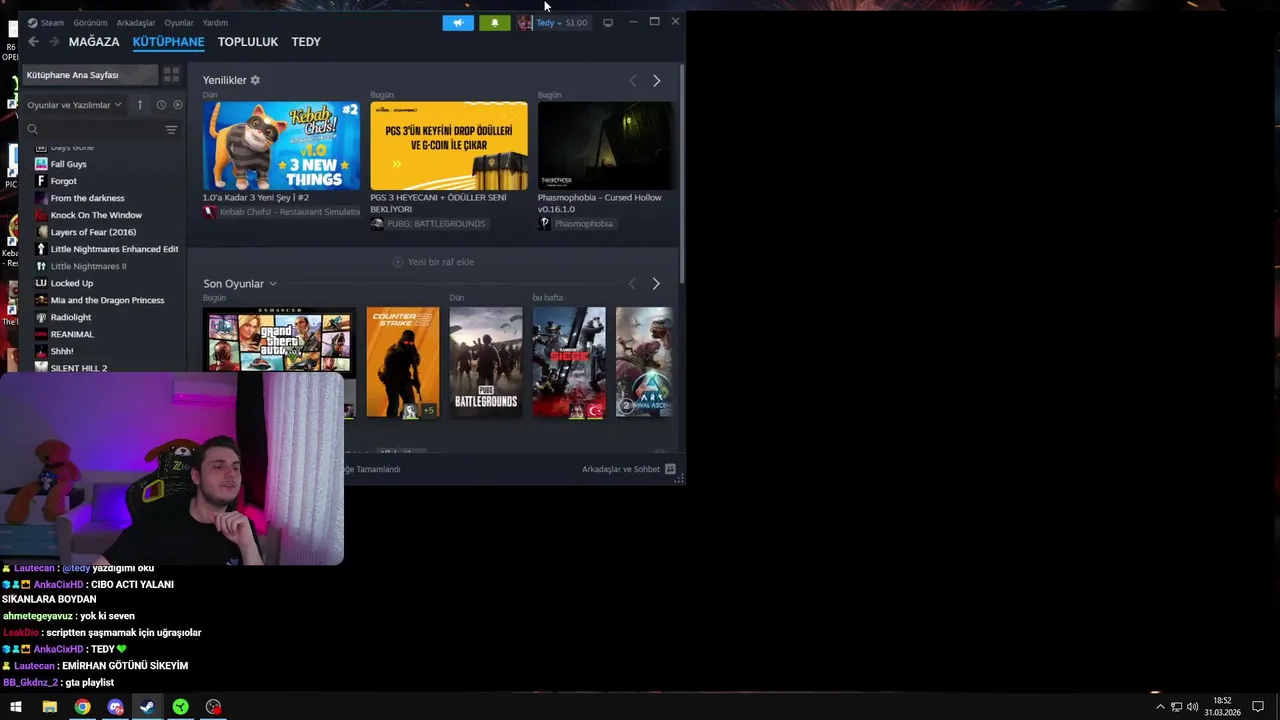Screen dimensions: 1280x720
Task: Switch Steam to Big Picture mode icon
Action: point(608,22)
